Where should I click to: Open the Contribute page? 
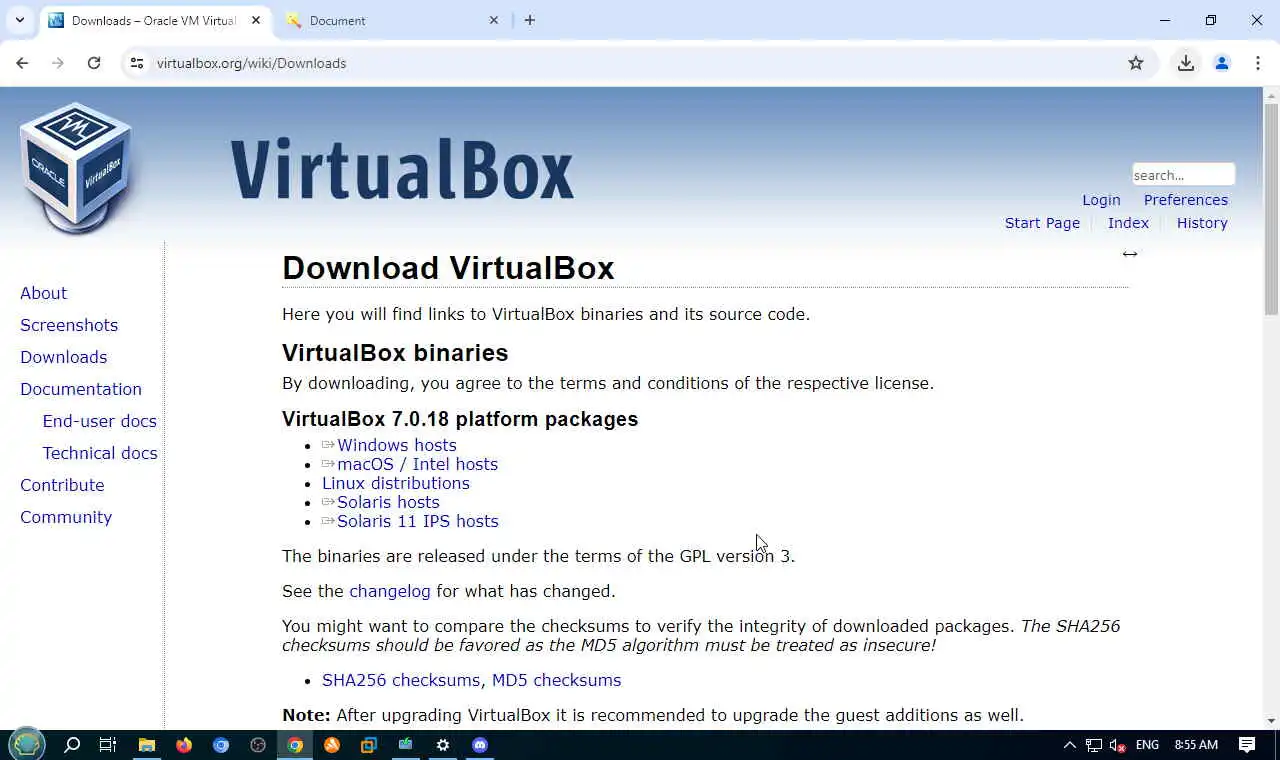62,485
